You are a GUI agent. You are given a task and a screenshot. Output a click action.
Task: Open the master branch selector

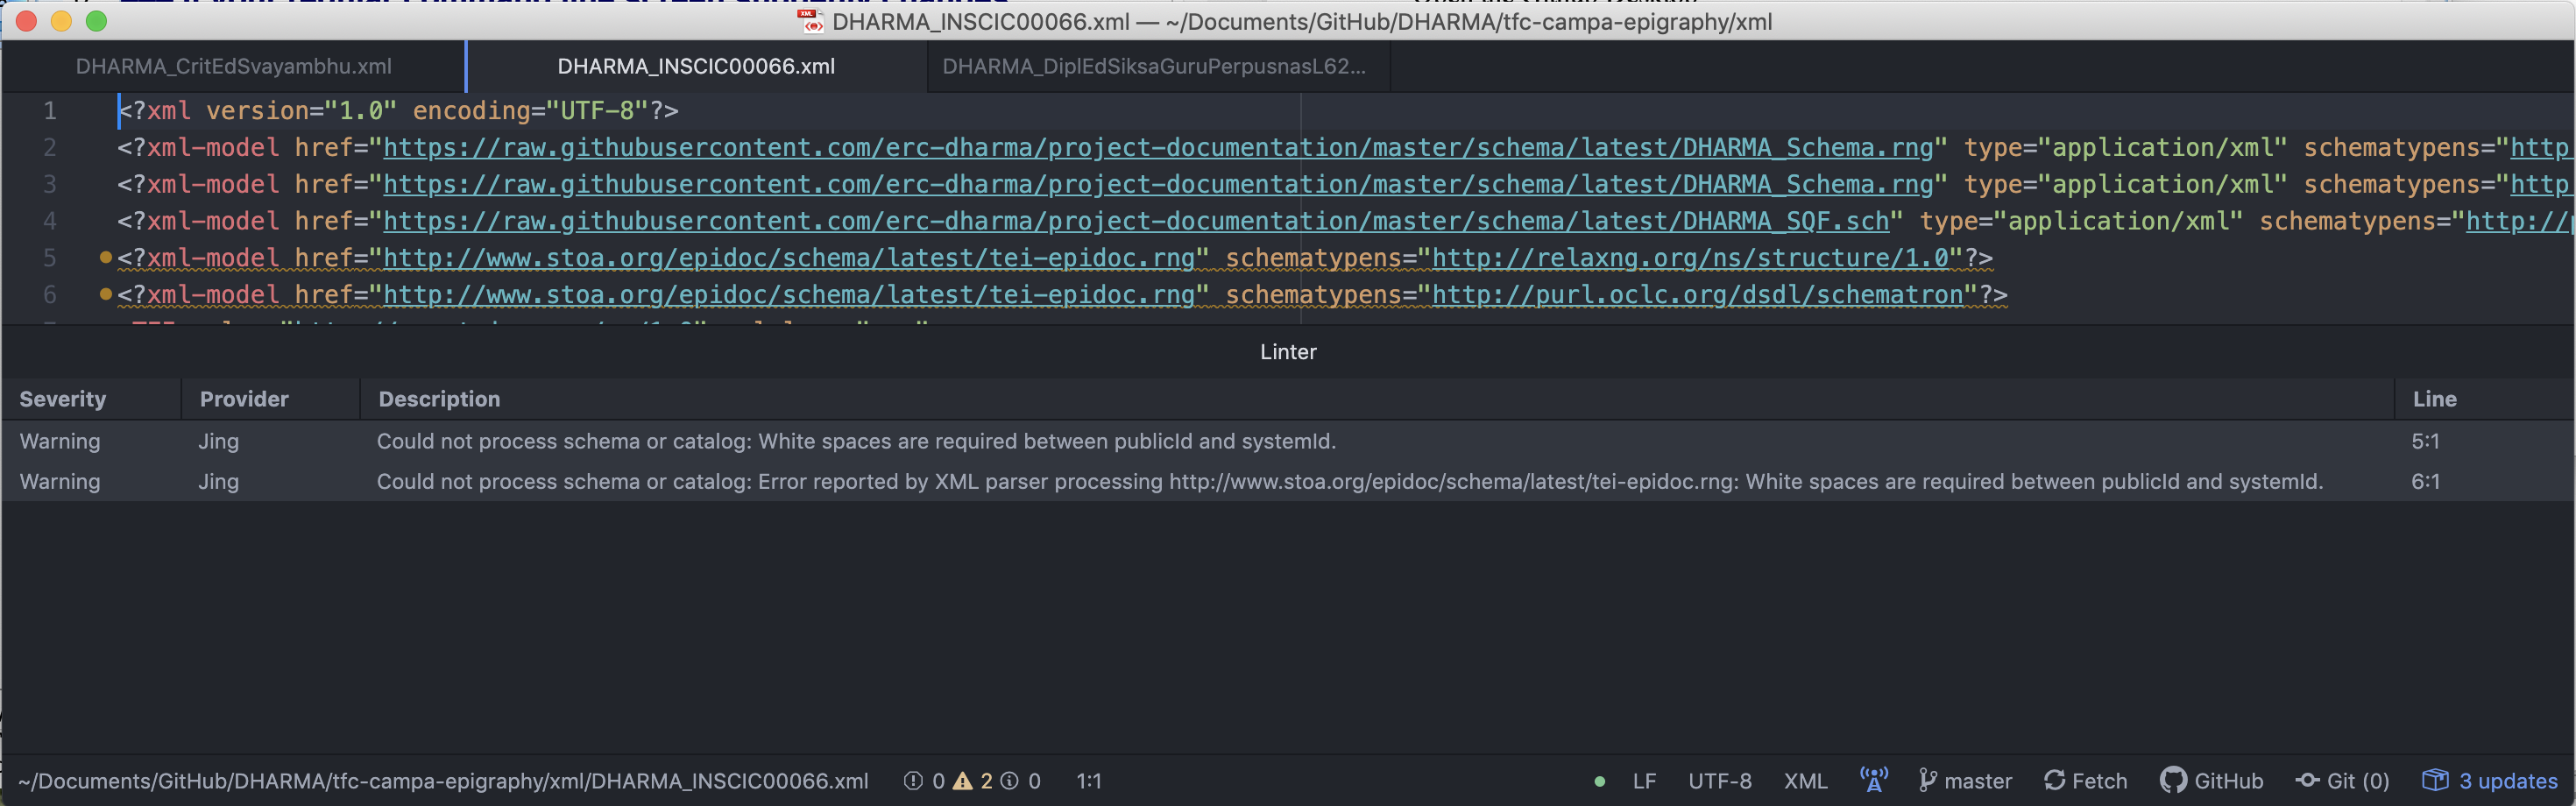click(x=1965, y=781)
